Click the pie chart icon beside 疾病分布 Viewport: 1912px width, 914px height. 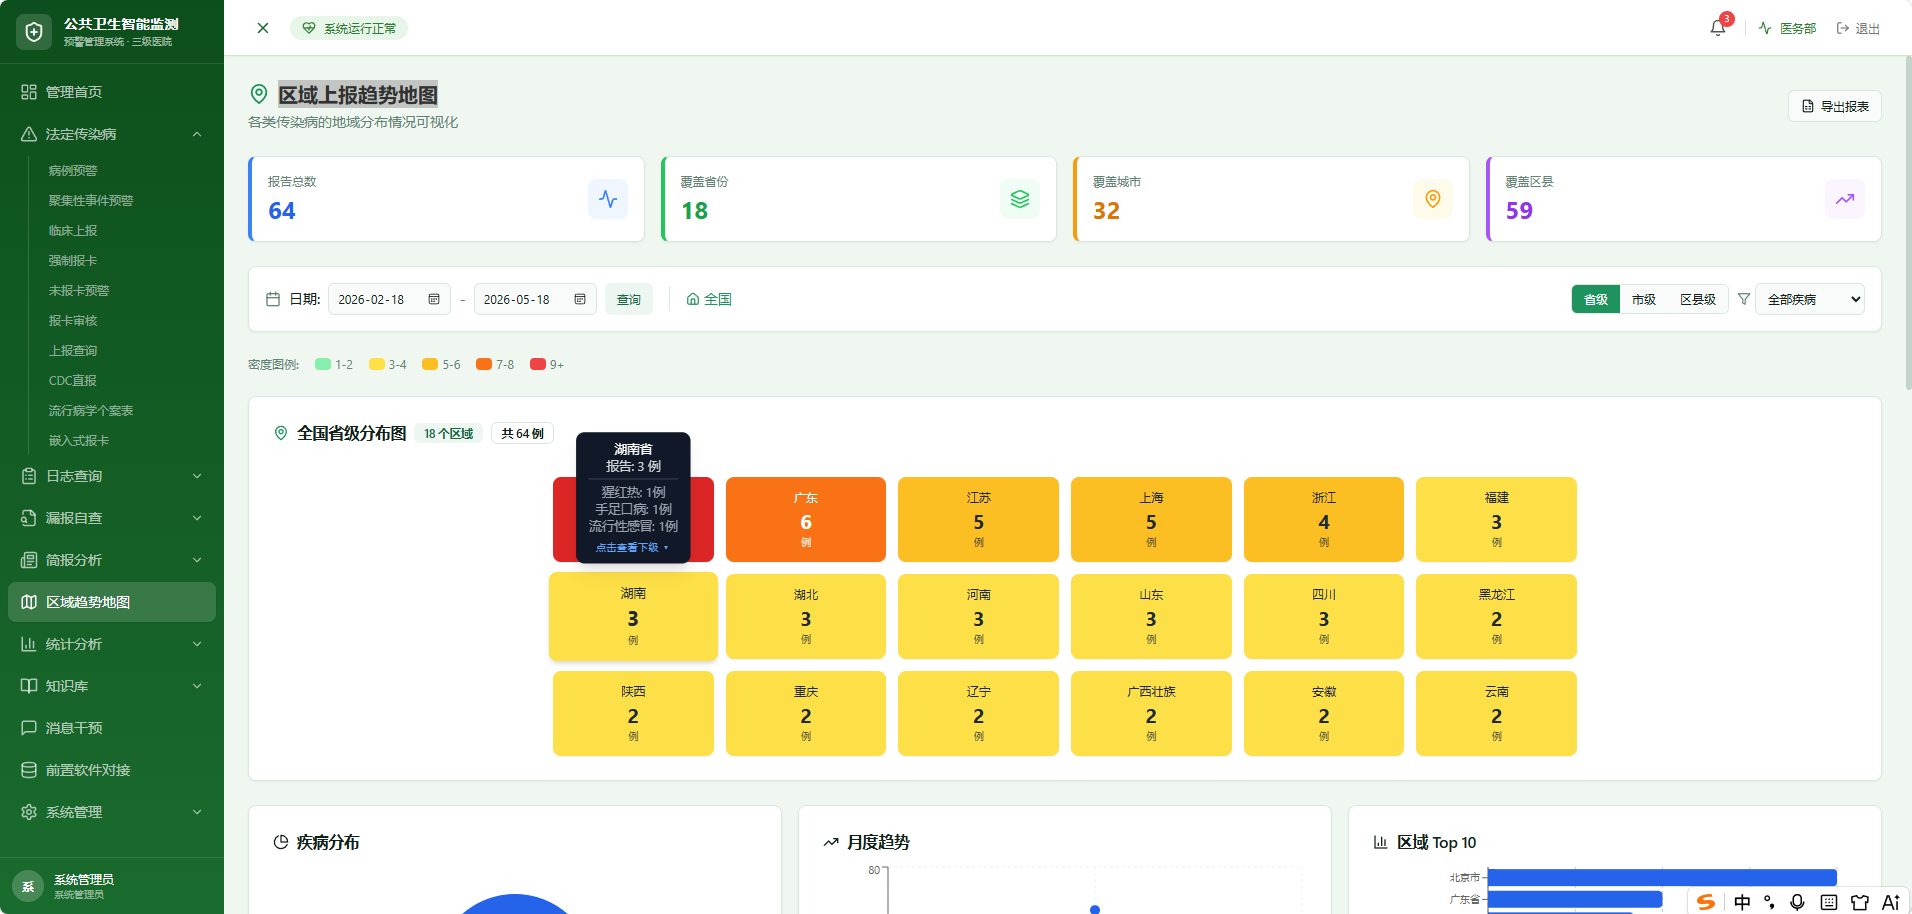[x=281, y=842]
